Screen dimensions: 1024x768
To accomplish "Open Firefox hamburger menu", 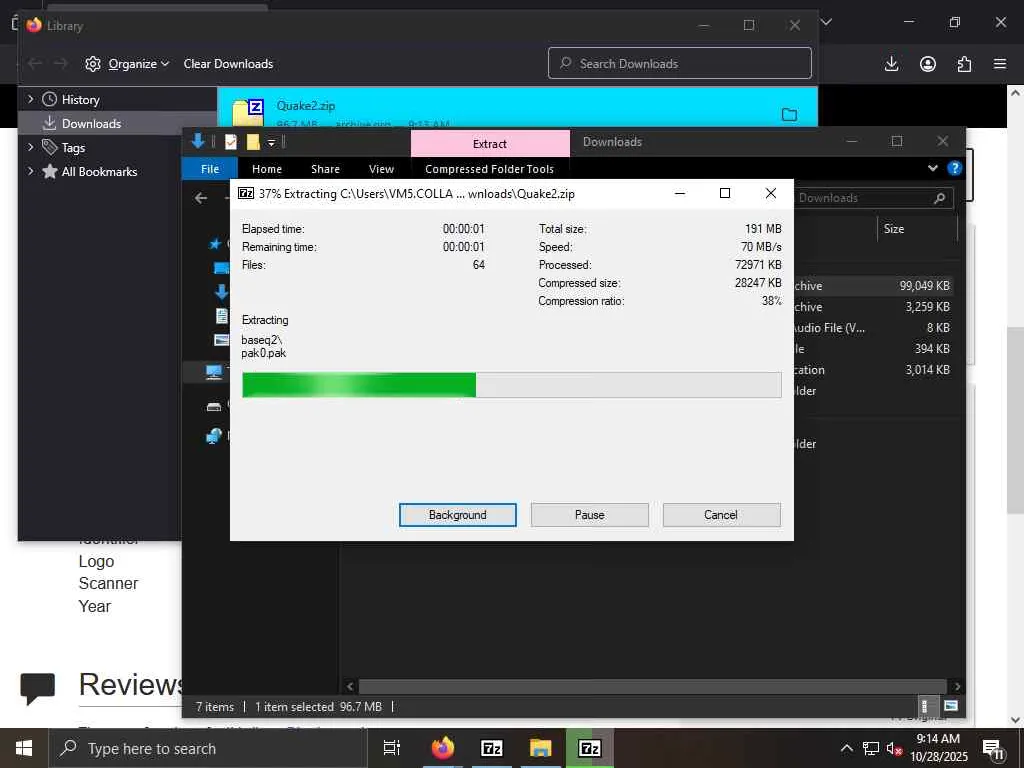I will pyautogui.click(x=1000, y=63).
